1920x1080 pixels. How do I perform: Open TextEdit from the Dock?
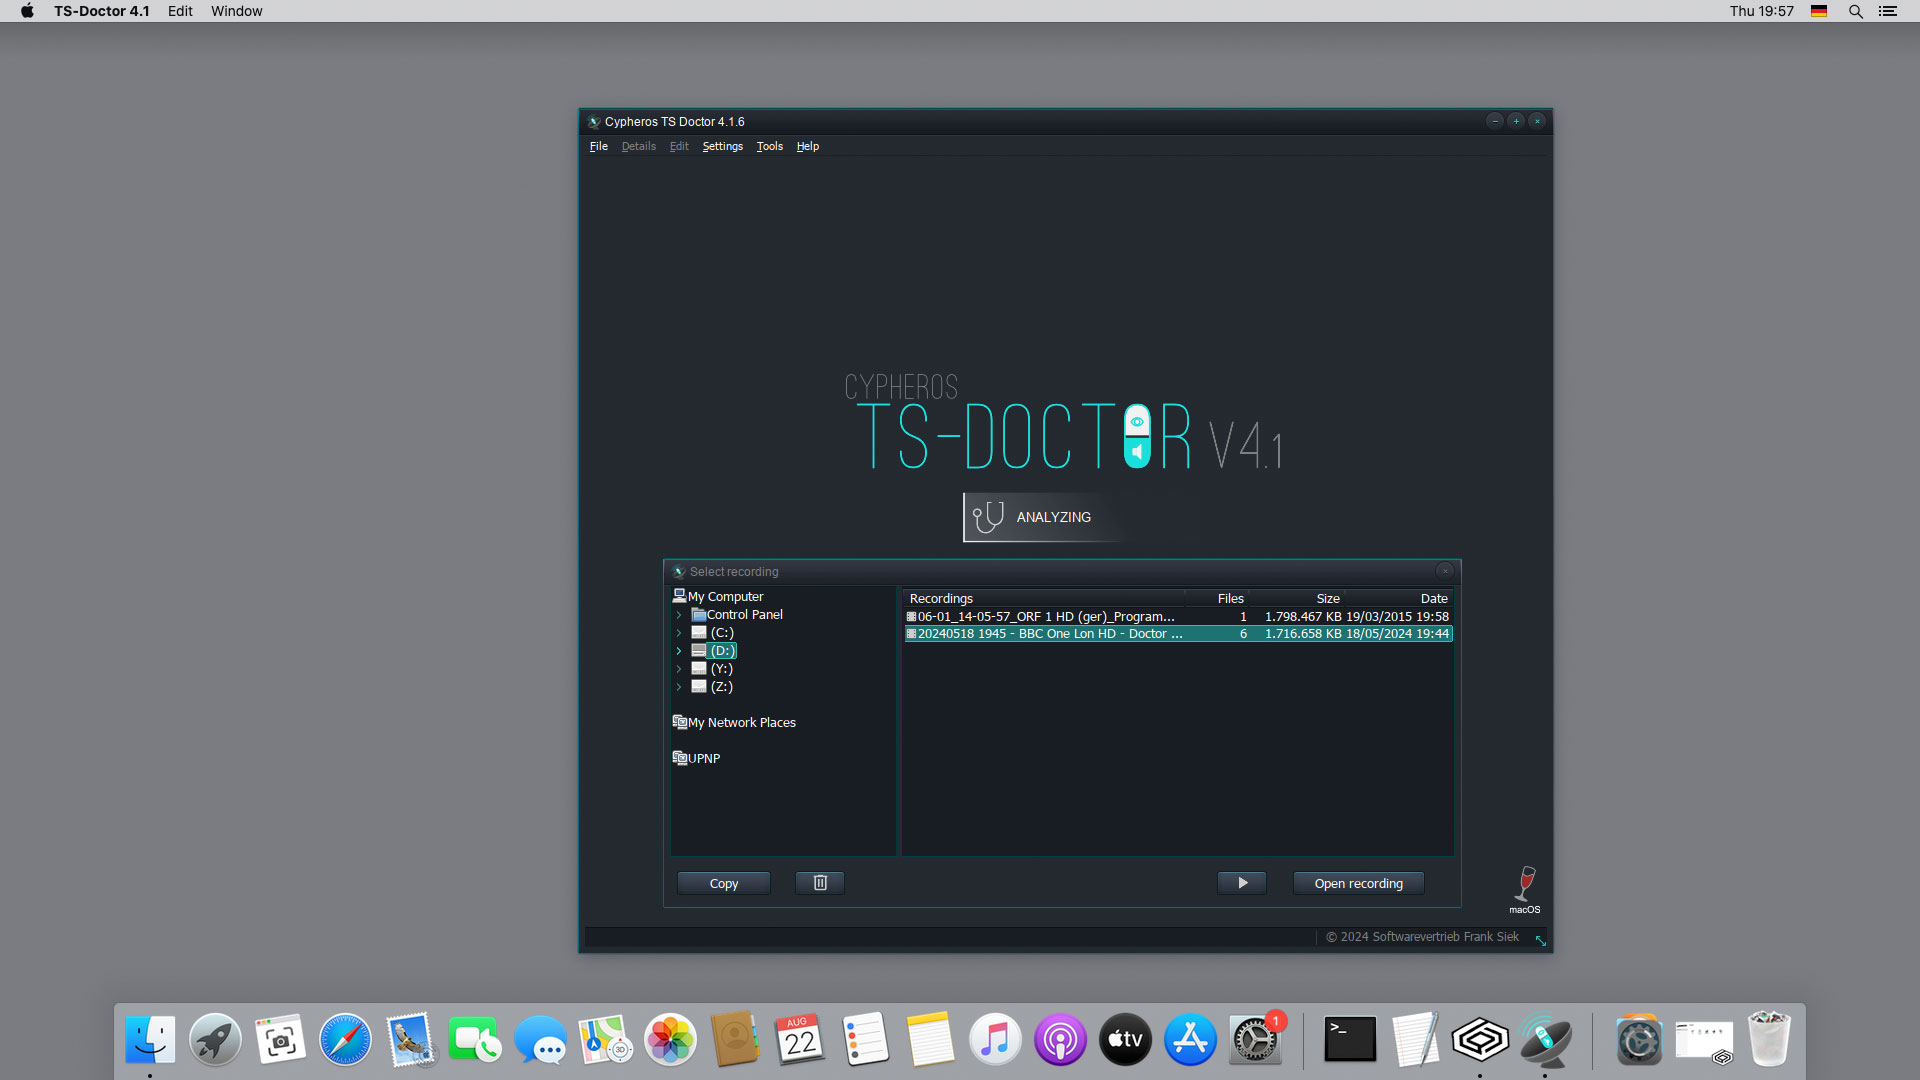tap(1415, 1040)
